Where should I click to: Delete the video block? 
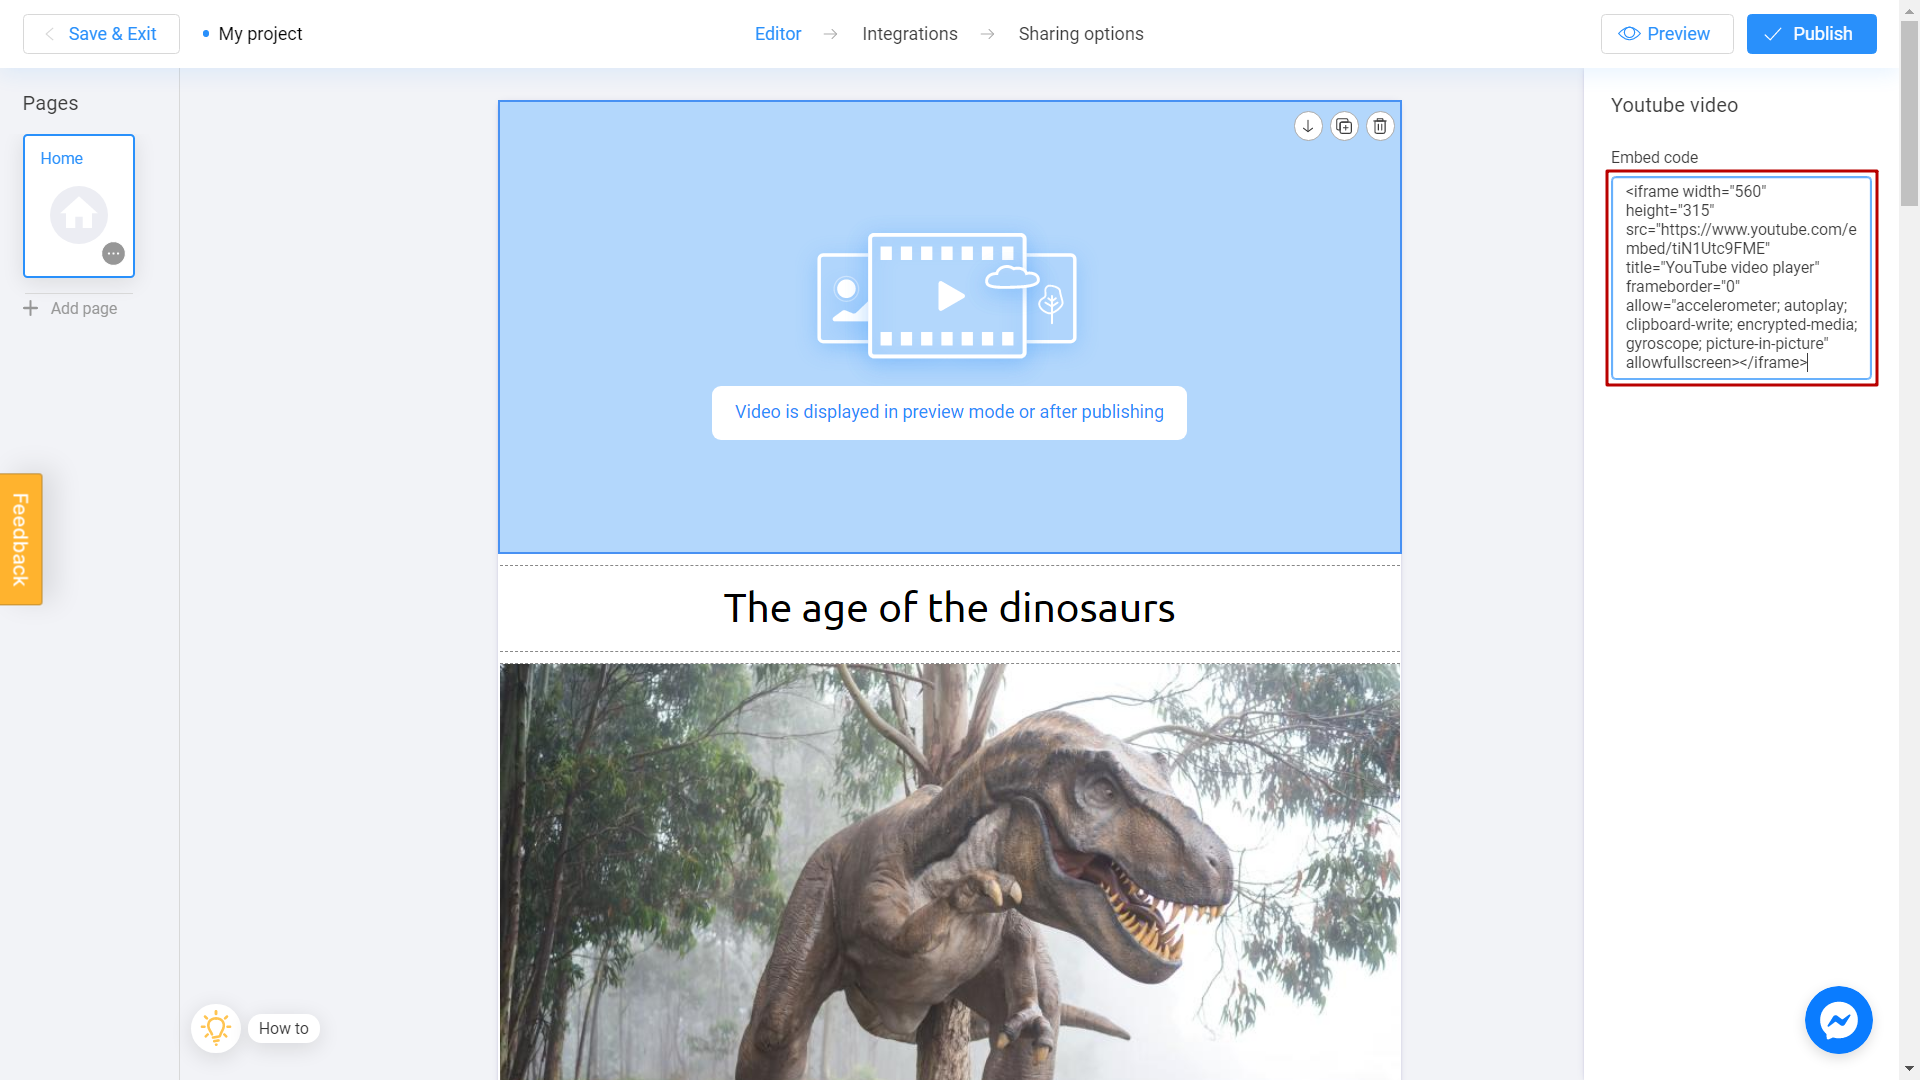[1380, 126]
